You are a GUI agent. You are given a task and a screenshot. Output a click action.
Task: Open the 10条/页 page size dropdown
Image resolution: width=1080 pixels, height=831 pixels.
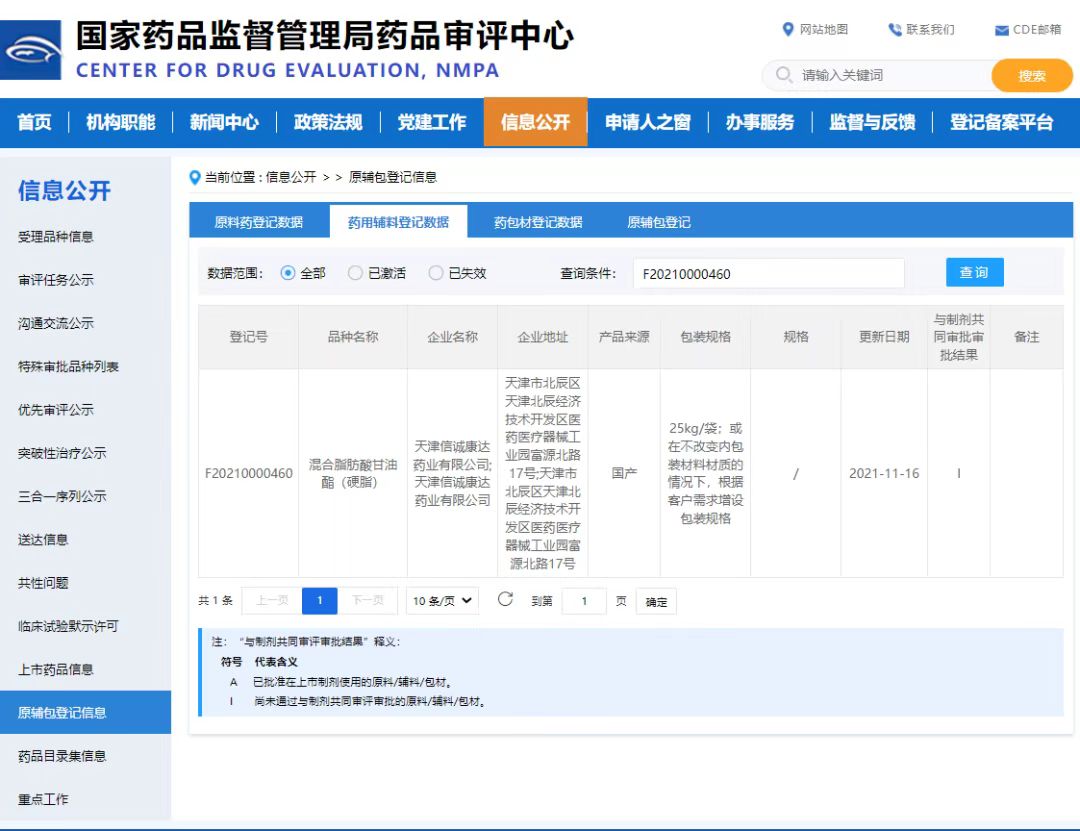(x=440, y=600)
